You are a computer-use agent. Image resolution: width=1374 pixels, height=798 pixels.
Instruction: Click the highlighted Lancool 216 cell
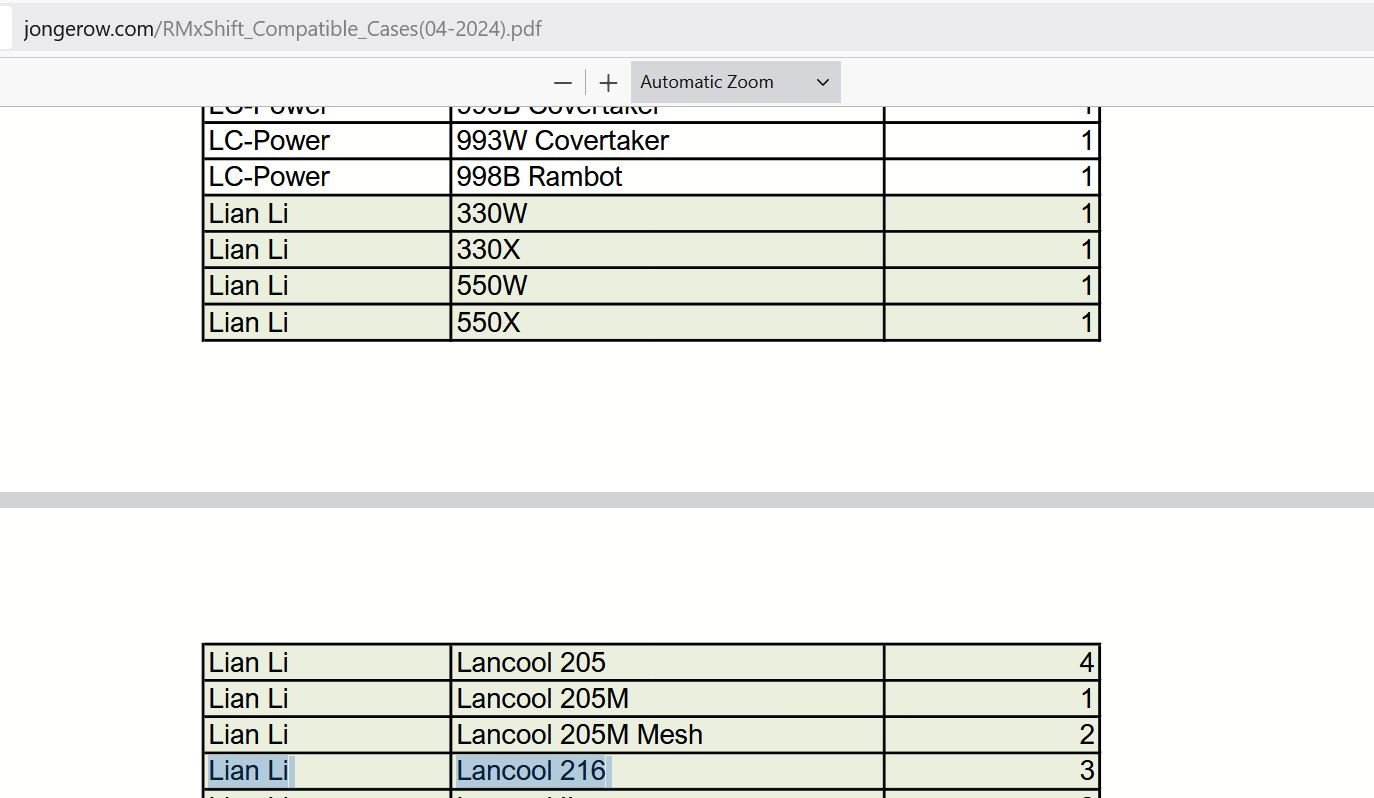tap(667, 771)
